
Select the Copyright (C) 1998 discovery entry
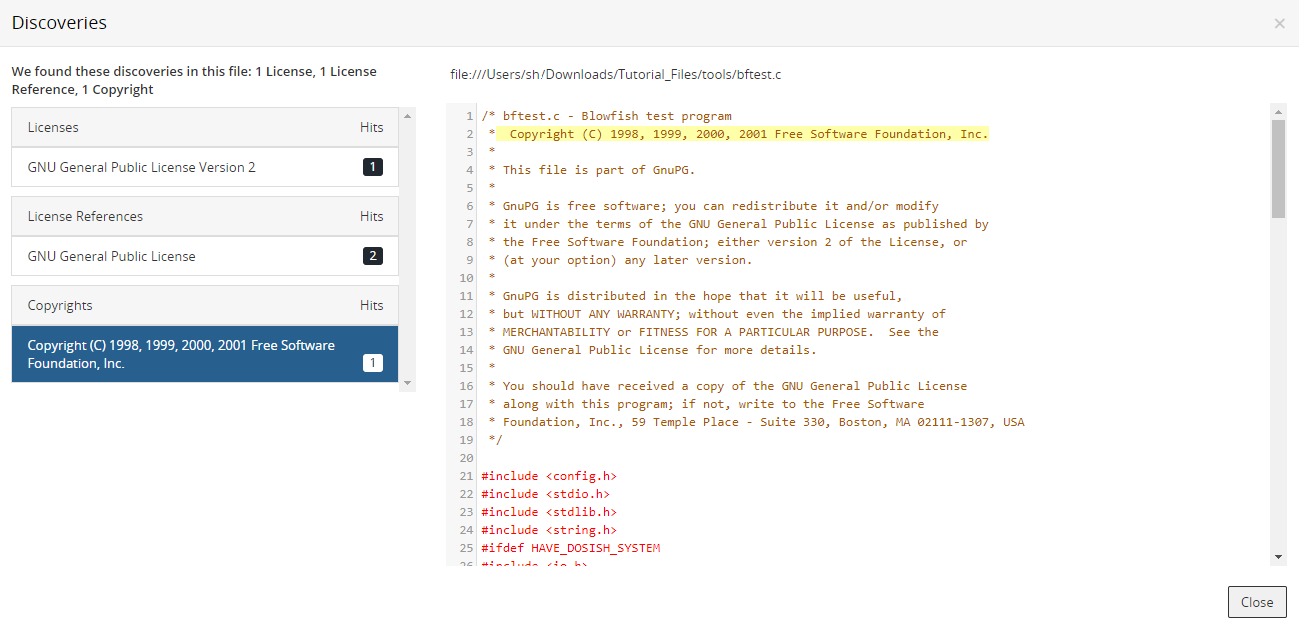[180, 353]
